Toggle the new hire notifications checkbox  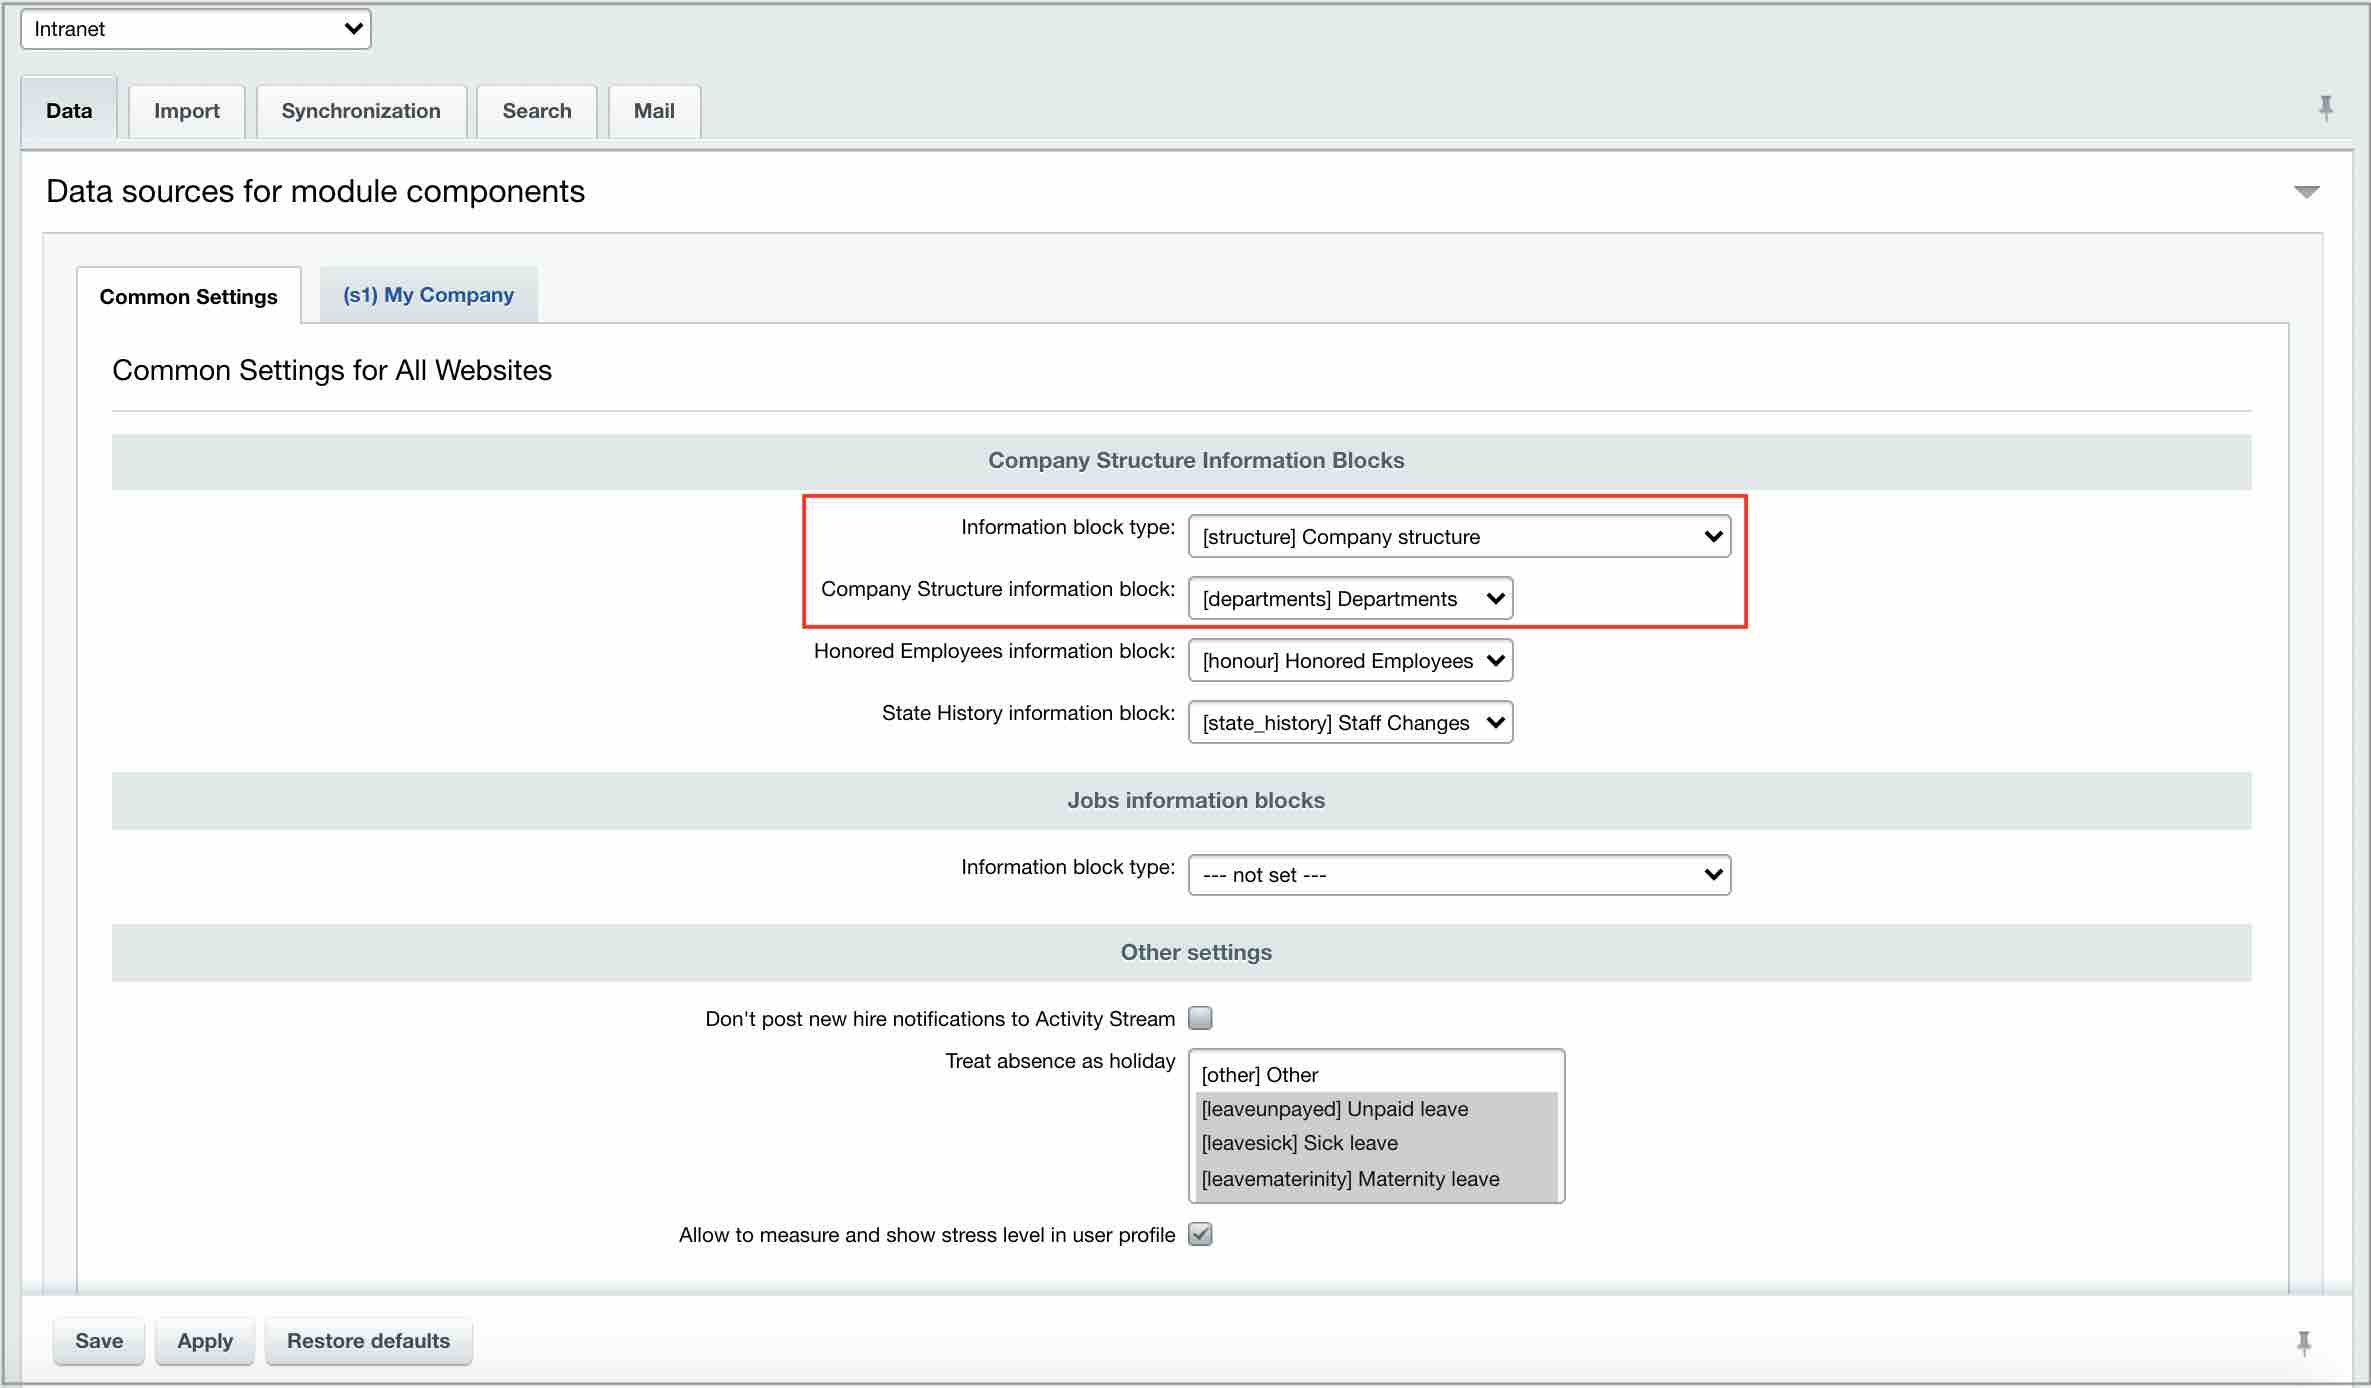coord(1200,1018)
